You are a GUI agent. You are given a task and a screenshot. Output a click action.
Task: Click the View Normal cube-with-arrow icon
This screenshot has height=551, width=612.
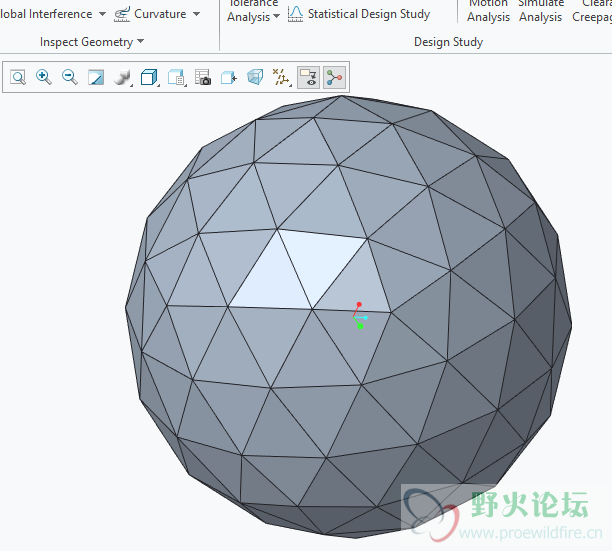pyautogui.click(x=229, y=77)
